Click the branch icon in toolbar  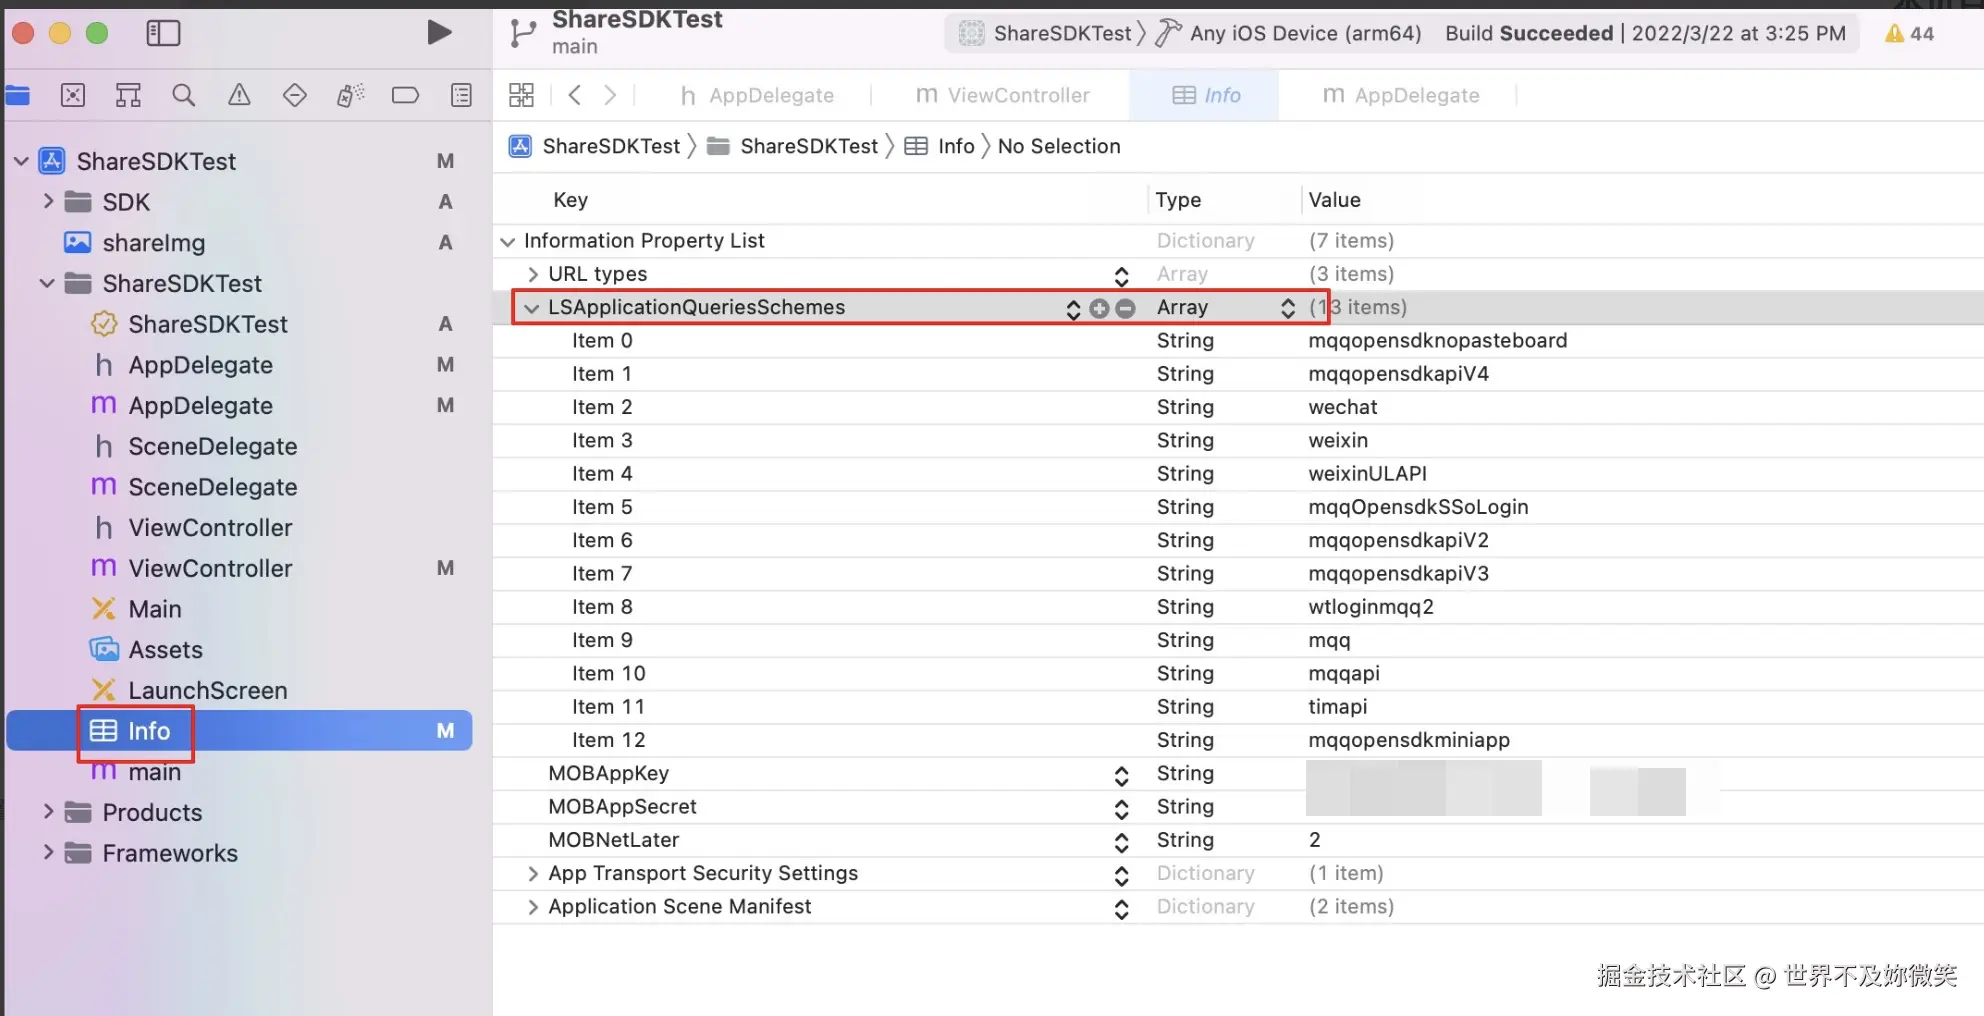(x=523, y=33)
